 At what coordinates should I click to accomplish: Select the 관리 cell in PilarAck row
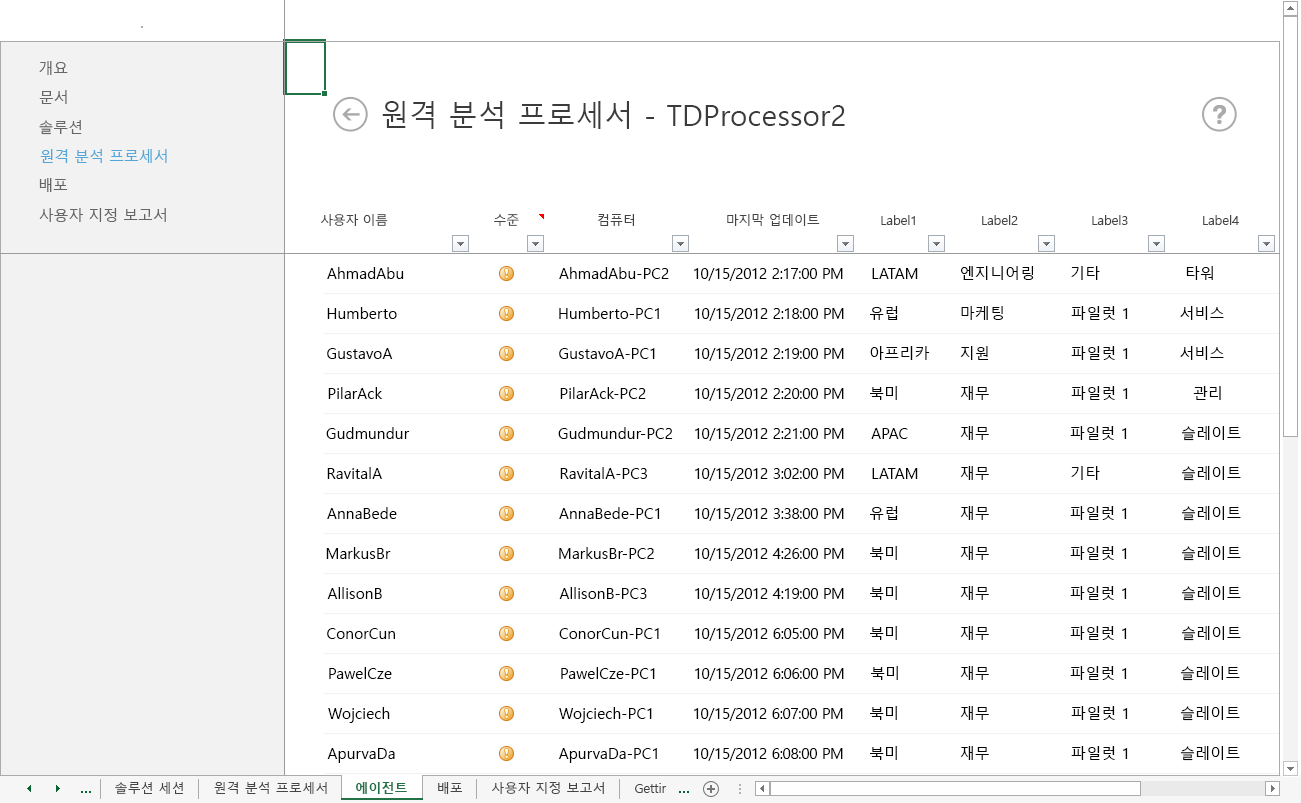pos(1208,393)
